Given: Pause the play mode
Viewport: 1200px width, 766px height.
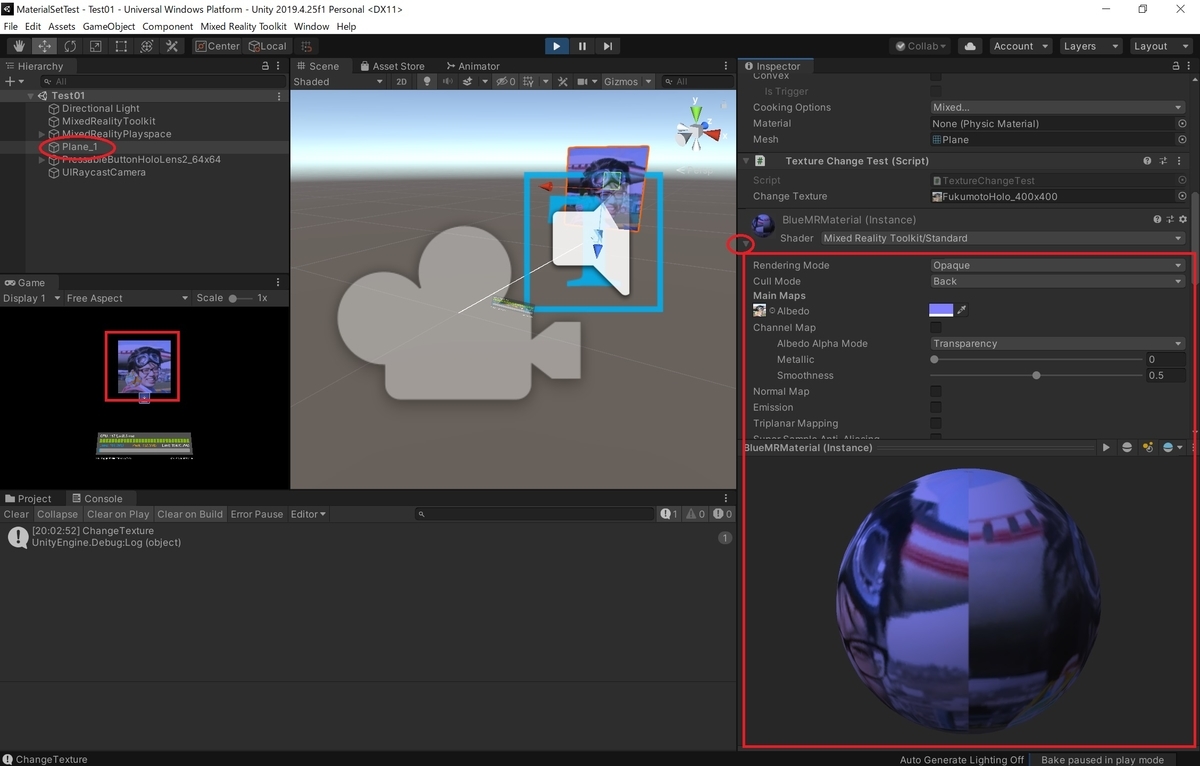Looking at the screenshot, I should pos(582,46).
